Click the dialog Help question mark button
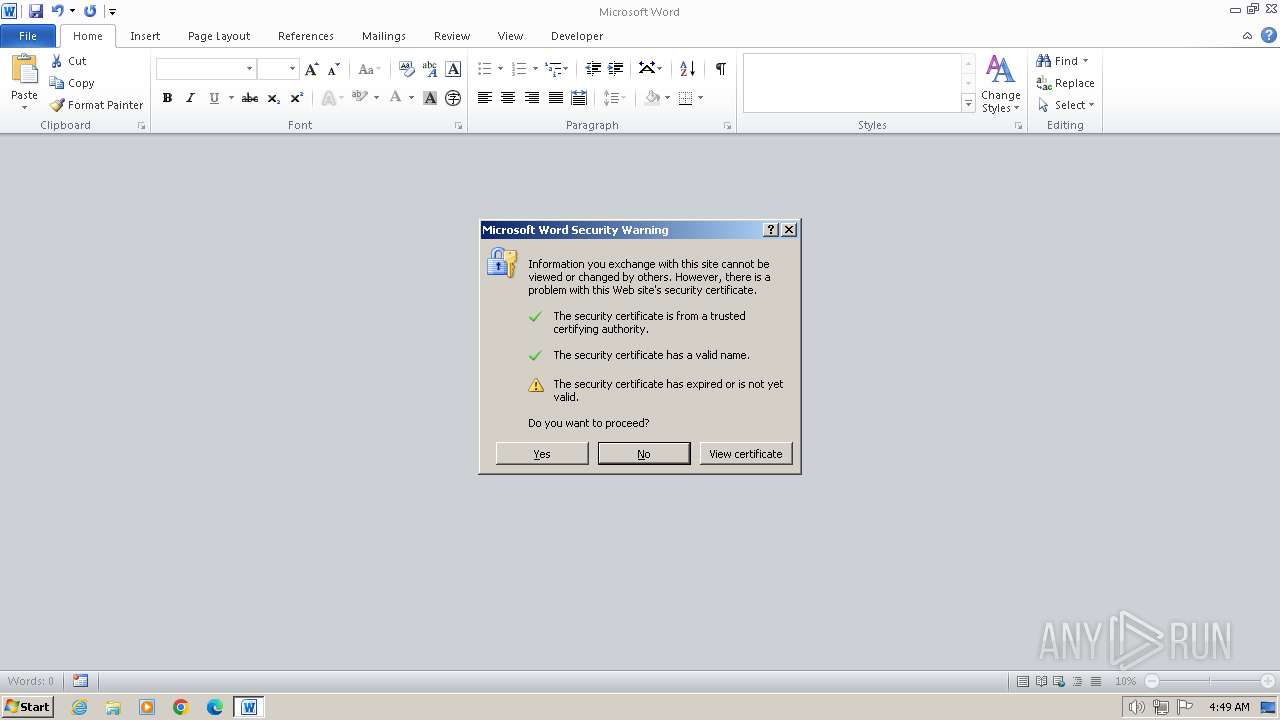The height and width of the screenshot is (720, 1280). [x=771, y=230]
